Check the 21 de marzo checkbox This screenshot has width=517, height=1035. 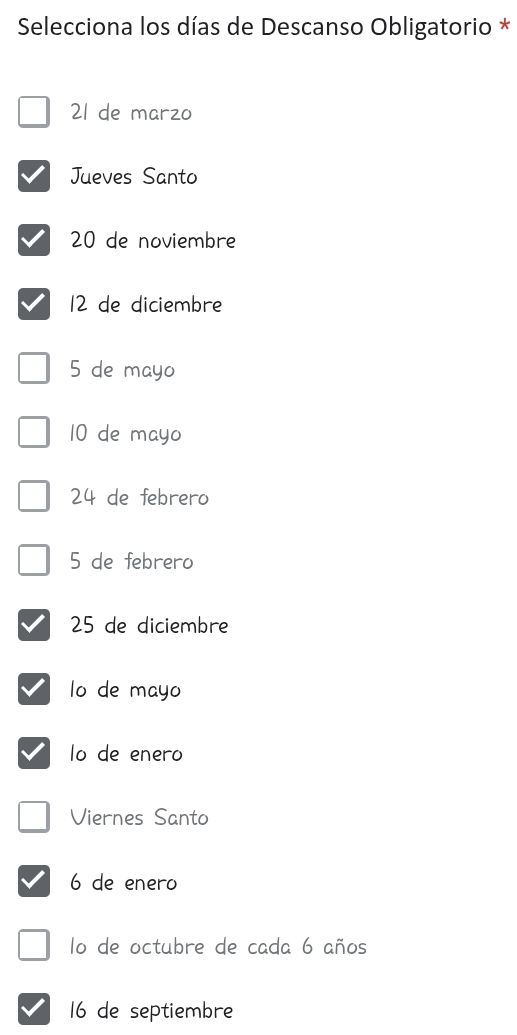point(34,112)
